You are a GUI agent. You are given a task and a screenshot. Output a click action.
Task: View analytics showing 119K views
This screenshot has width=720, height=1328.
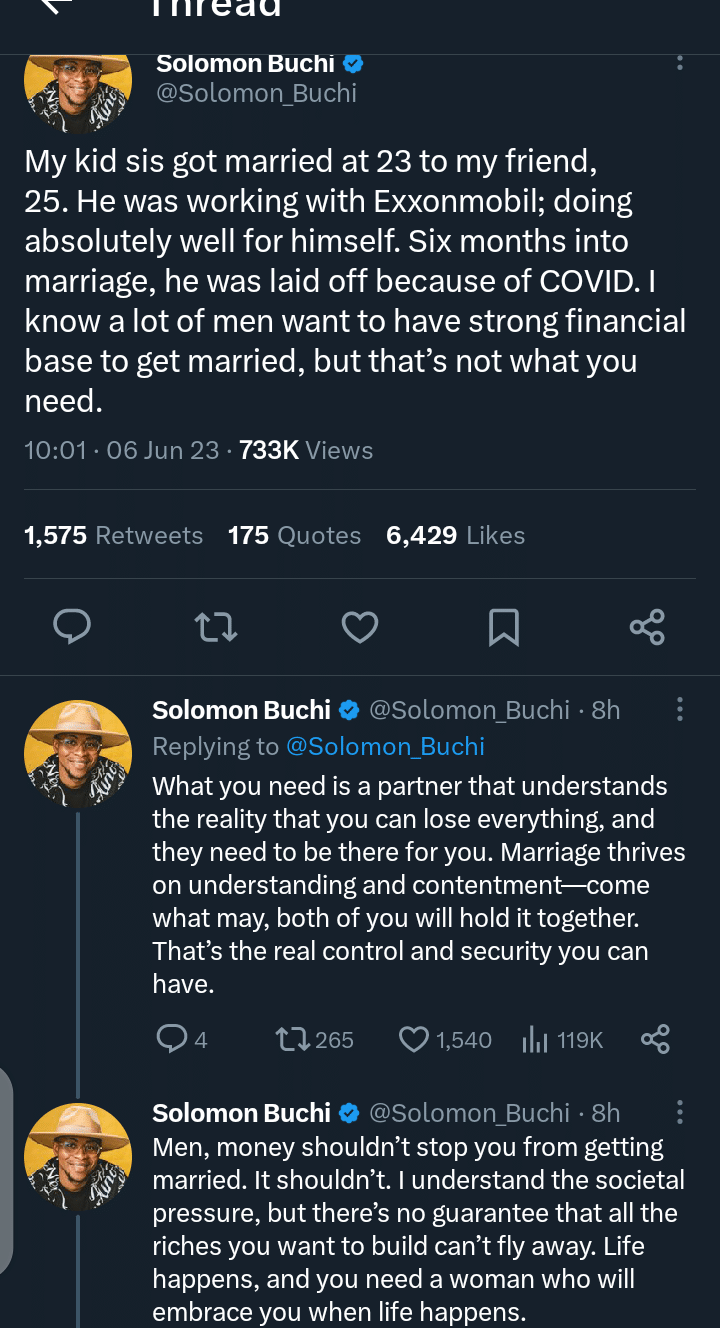click(536, 1040)
